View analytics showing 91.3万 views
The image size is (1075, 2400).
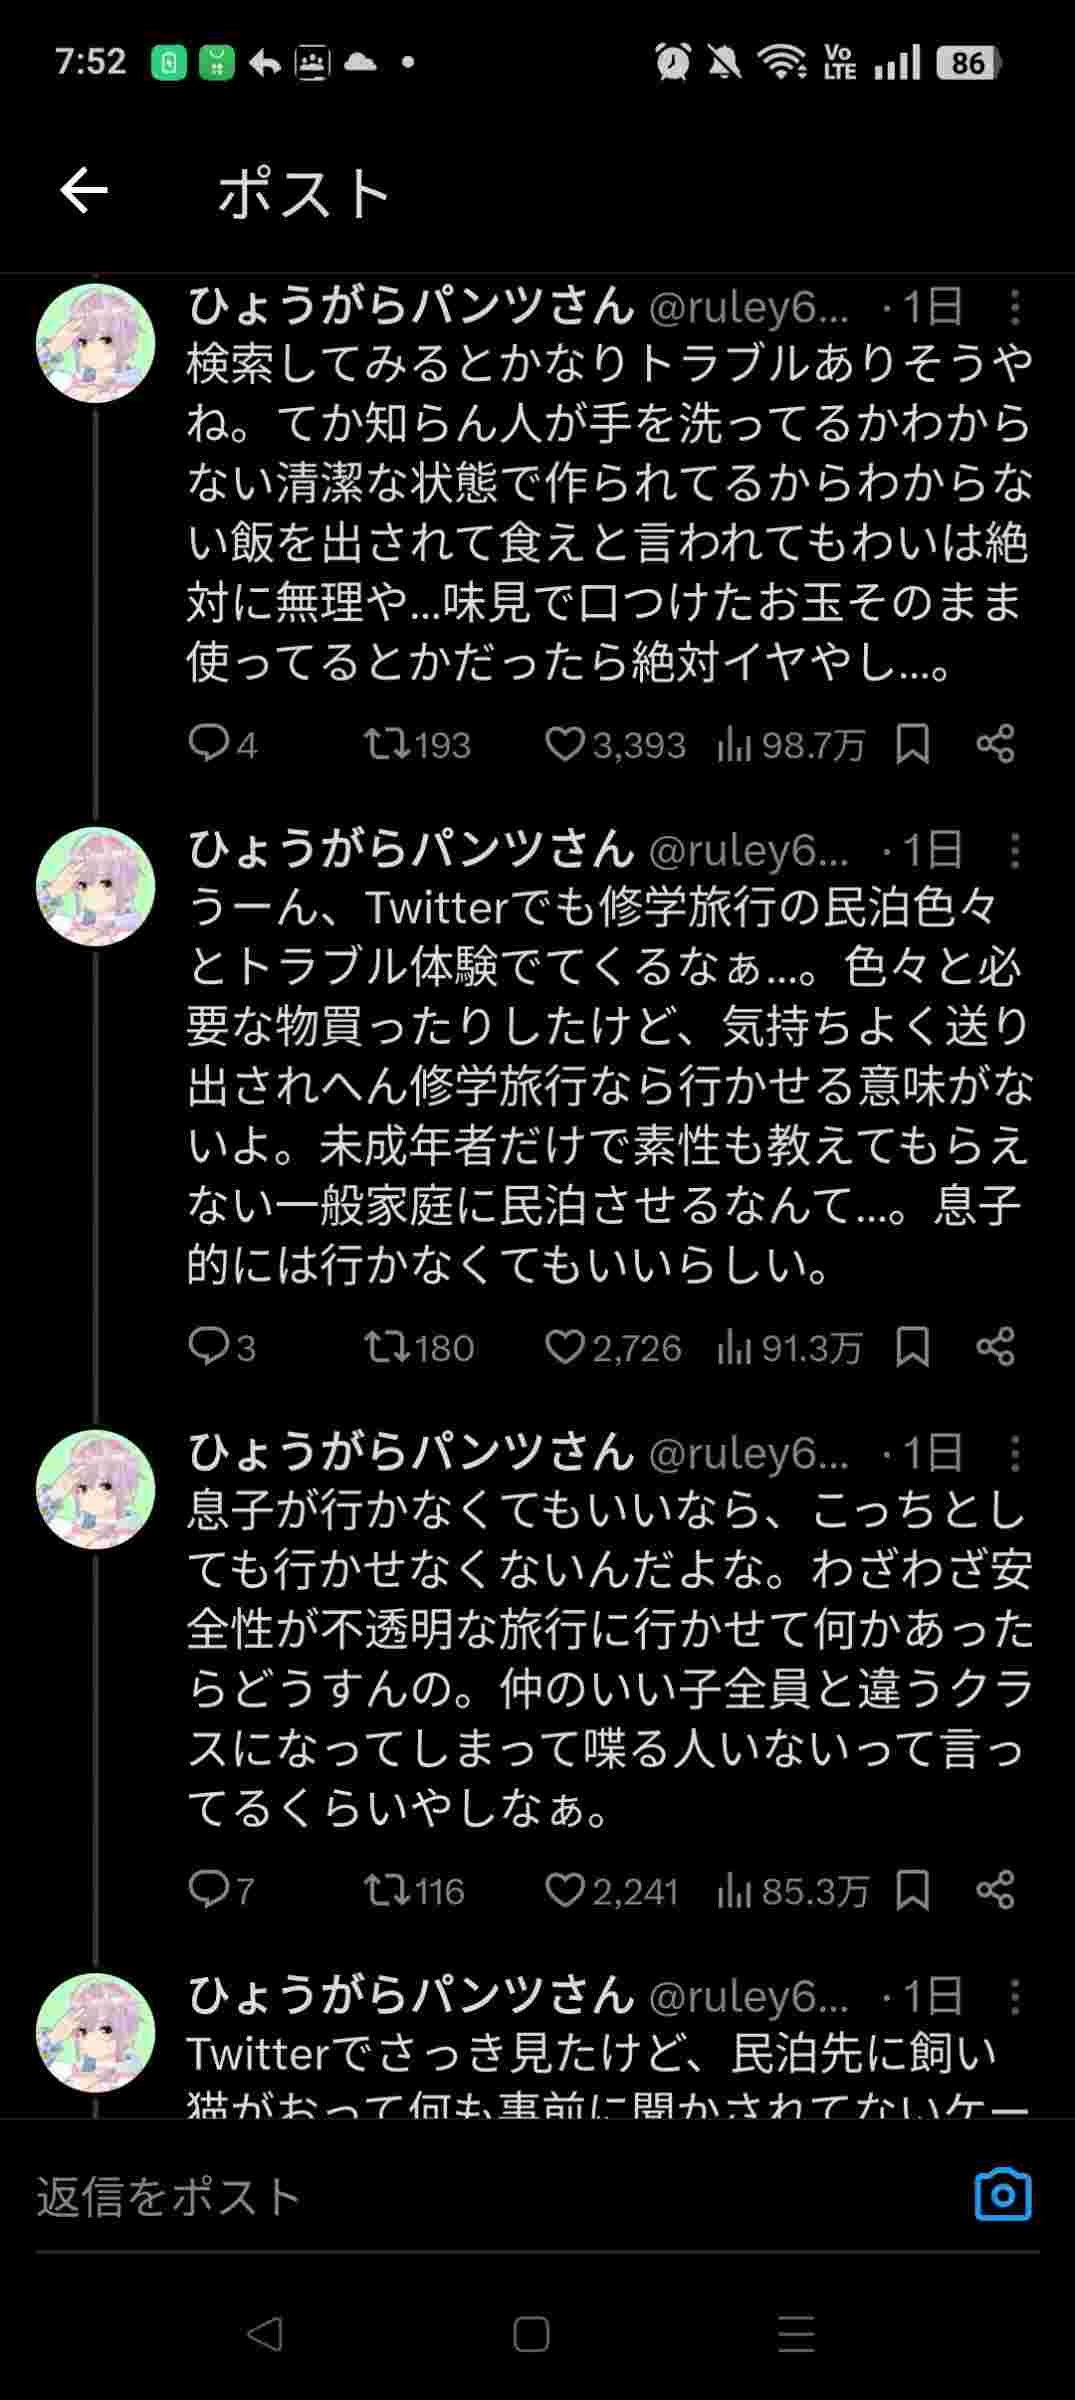click(x=788, y=1348)
